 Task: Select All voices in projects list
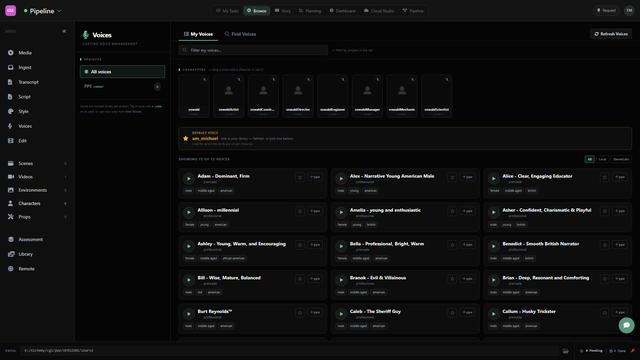(122, 72)
